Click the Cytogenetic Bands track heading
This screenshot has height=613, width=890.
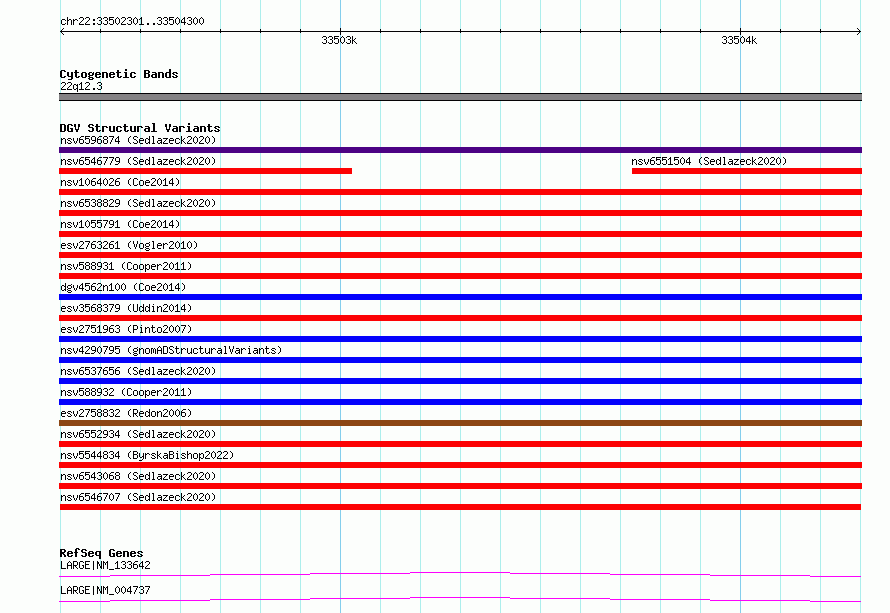[119, 74]
